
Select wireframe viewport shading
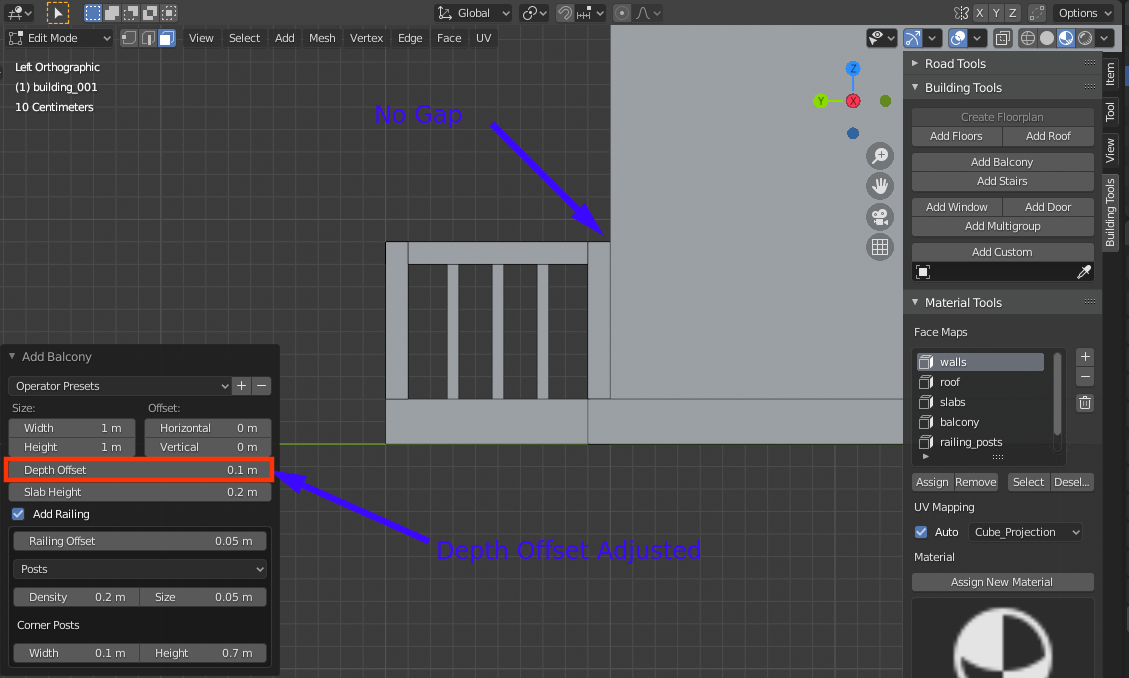1028,38
